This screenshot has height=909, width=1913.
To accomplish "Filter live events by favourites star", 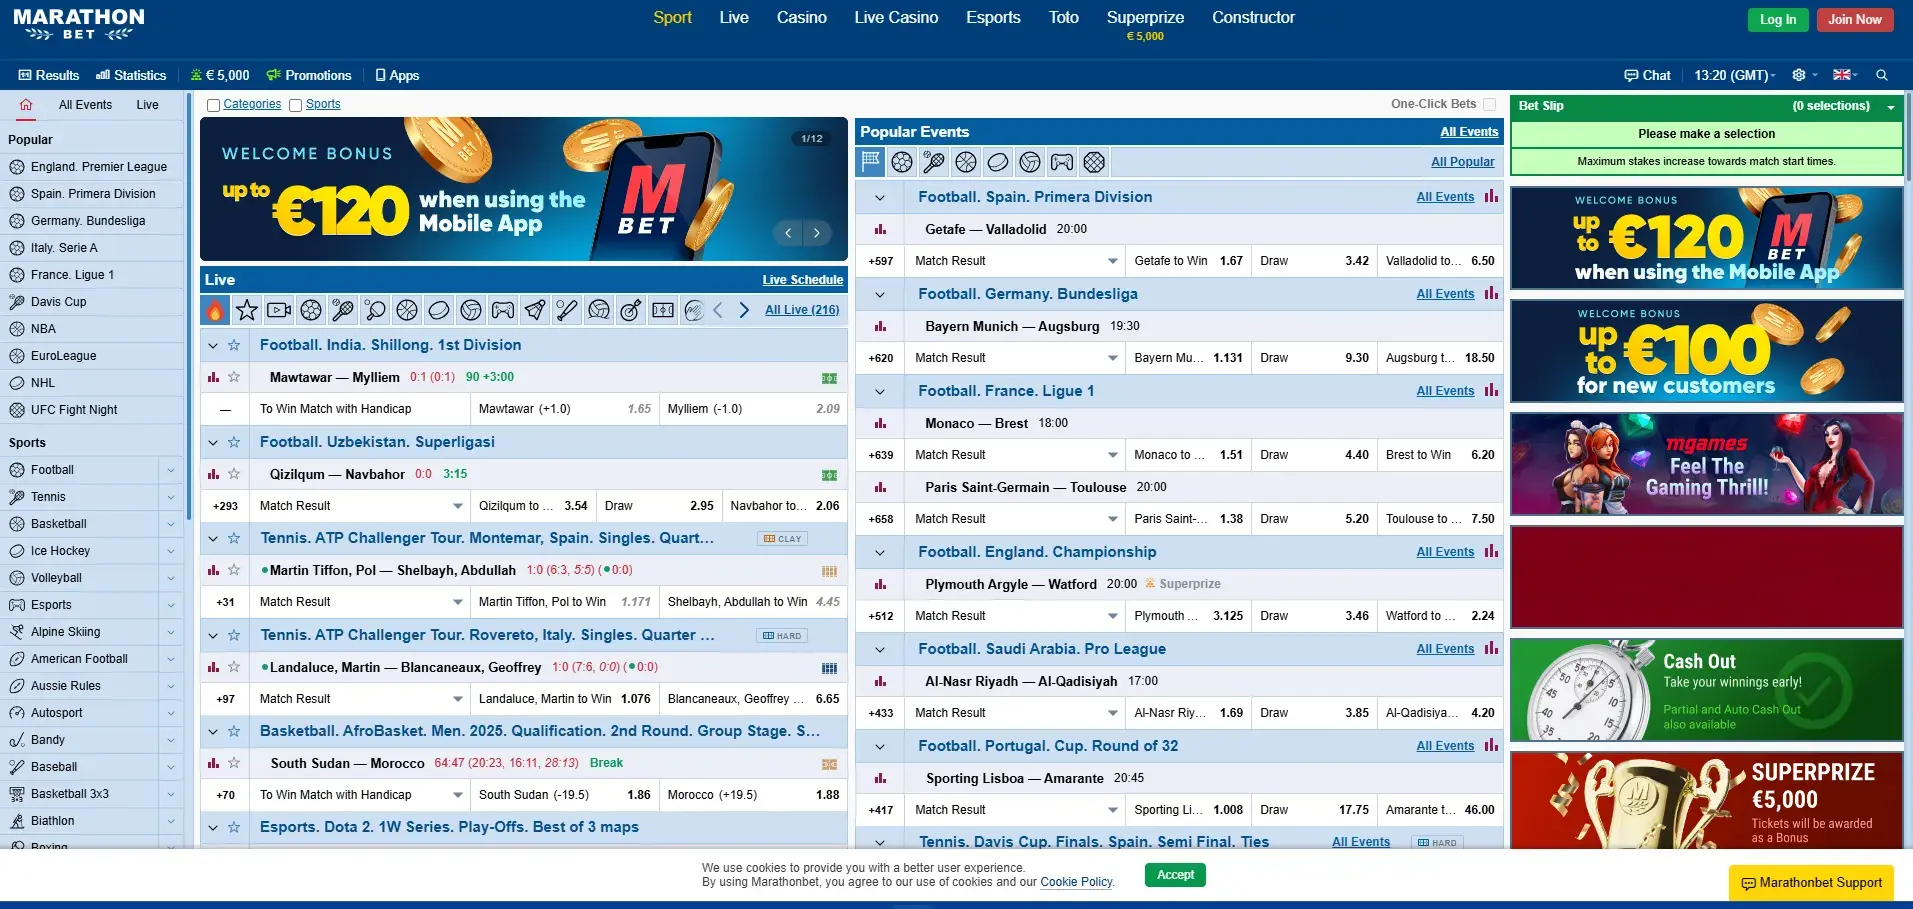I will click(x=247, y=310).
